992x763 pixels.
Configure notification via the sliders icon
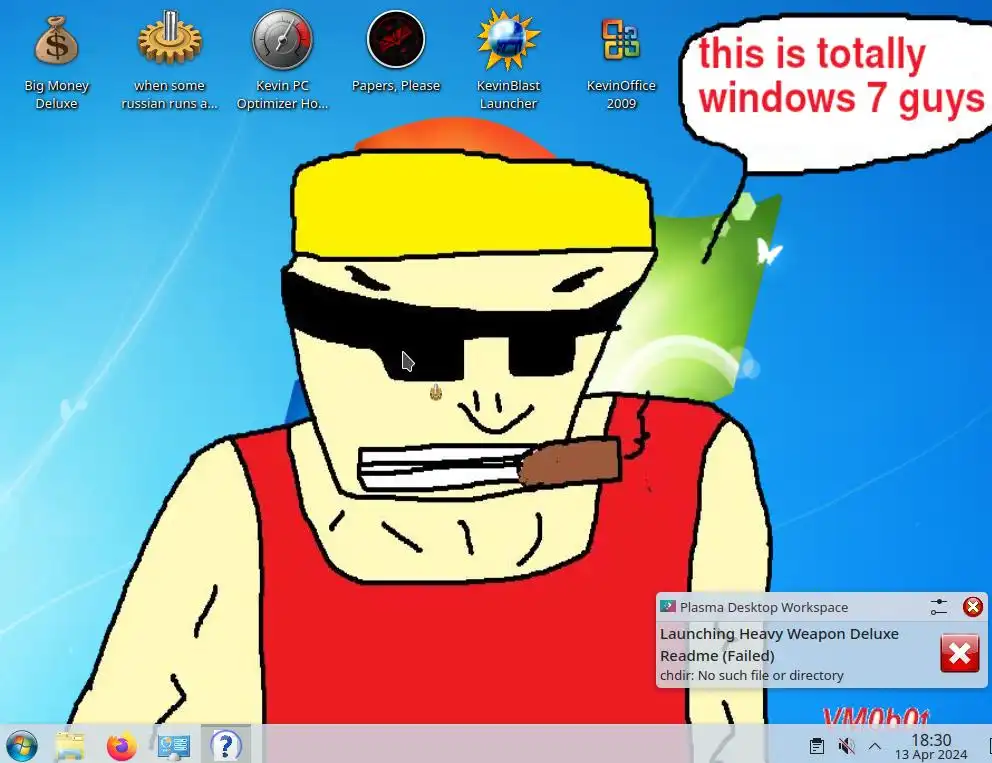pyautogui.click(x=939, y=607)
